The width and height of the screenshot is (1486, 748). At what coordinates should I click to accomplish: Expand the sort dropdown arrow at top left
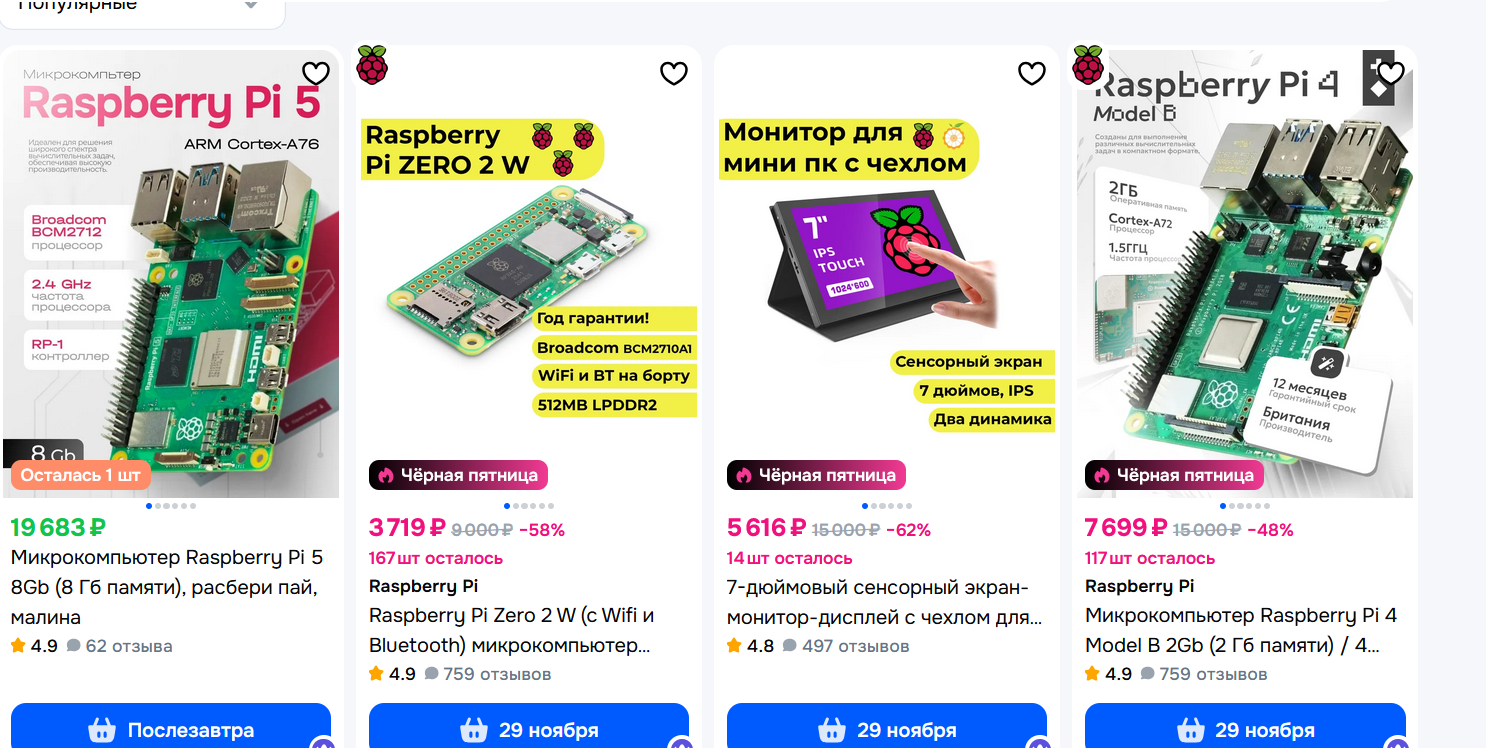(x=251, y=5)
